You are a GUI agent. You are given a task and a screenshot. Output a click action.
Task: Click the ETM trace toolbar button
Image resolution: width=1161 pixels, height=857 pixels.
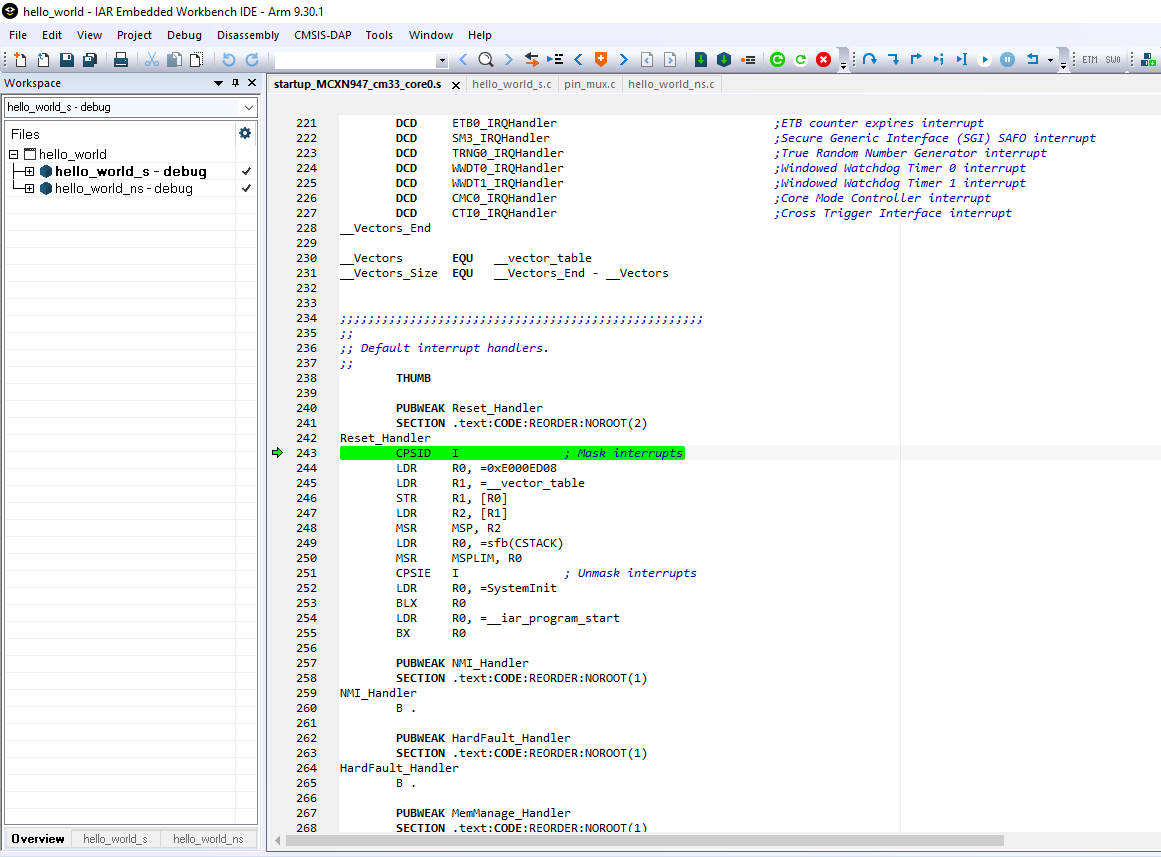pyautogui.click(x=1090, y=60)
